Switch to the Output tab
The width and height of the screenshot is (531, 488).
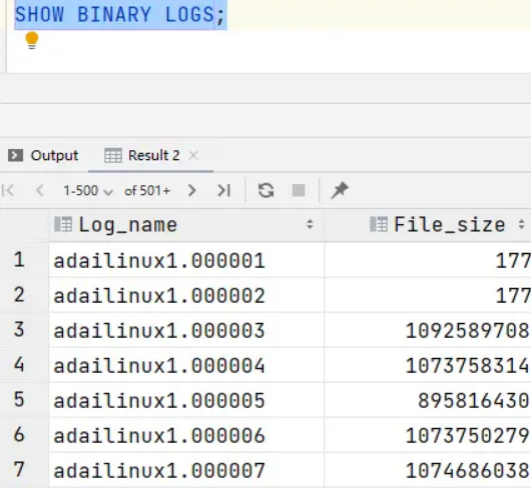pyautogui.click(x=43, y=155)
